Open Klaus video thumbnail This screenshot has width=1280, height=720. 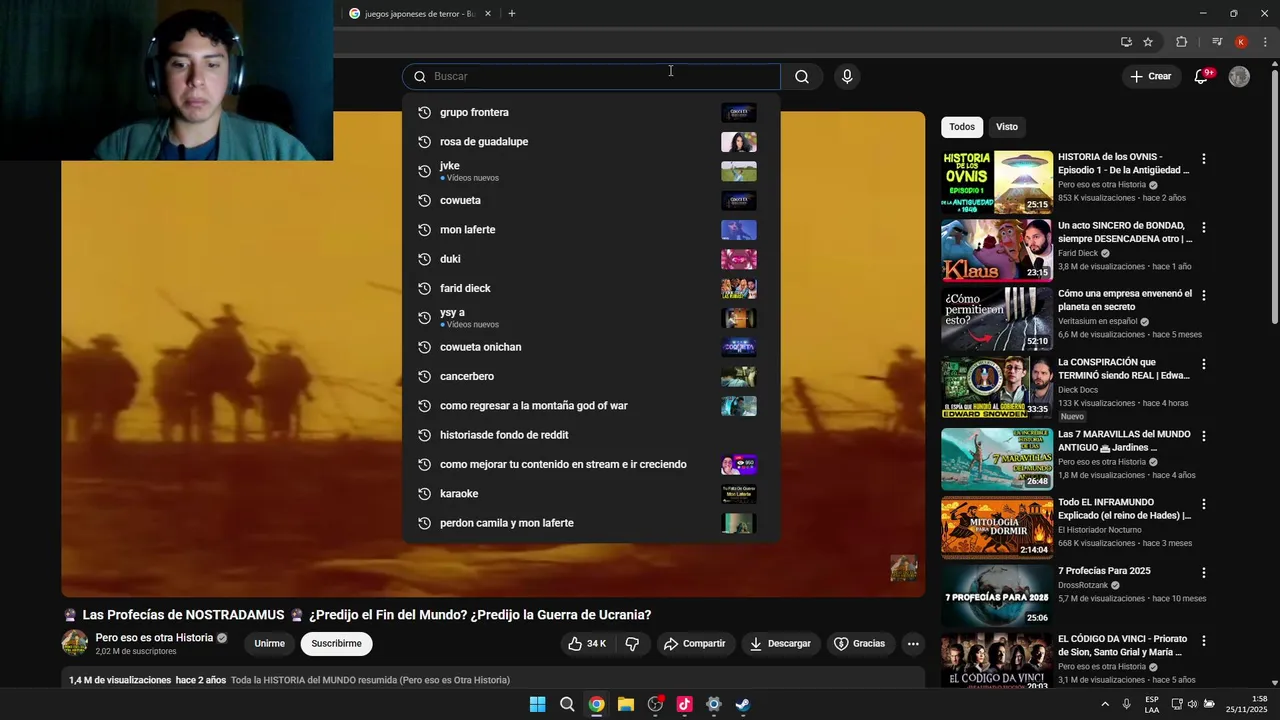click(997, 251)
